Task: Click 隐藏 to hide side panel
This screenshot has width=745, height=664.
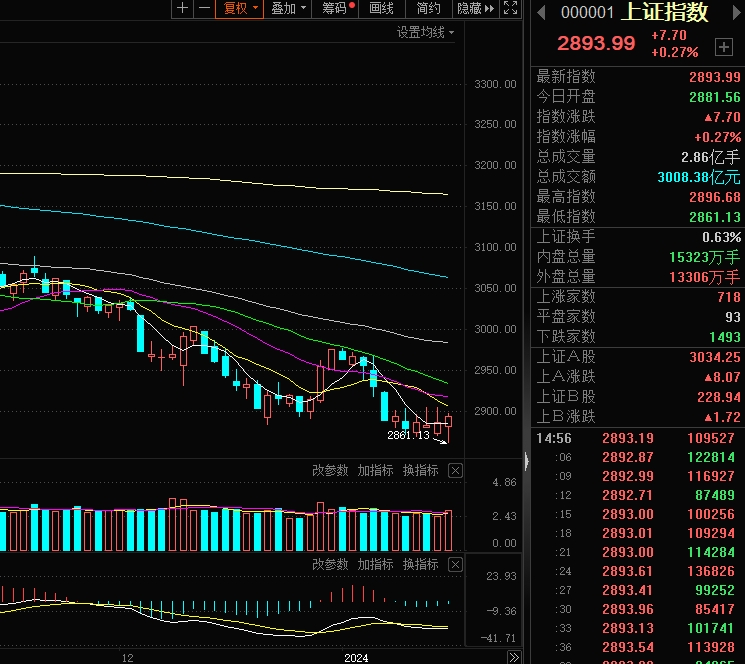Action: click(475, 8)
